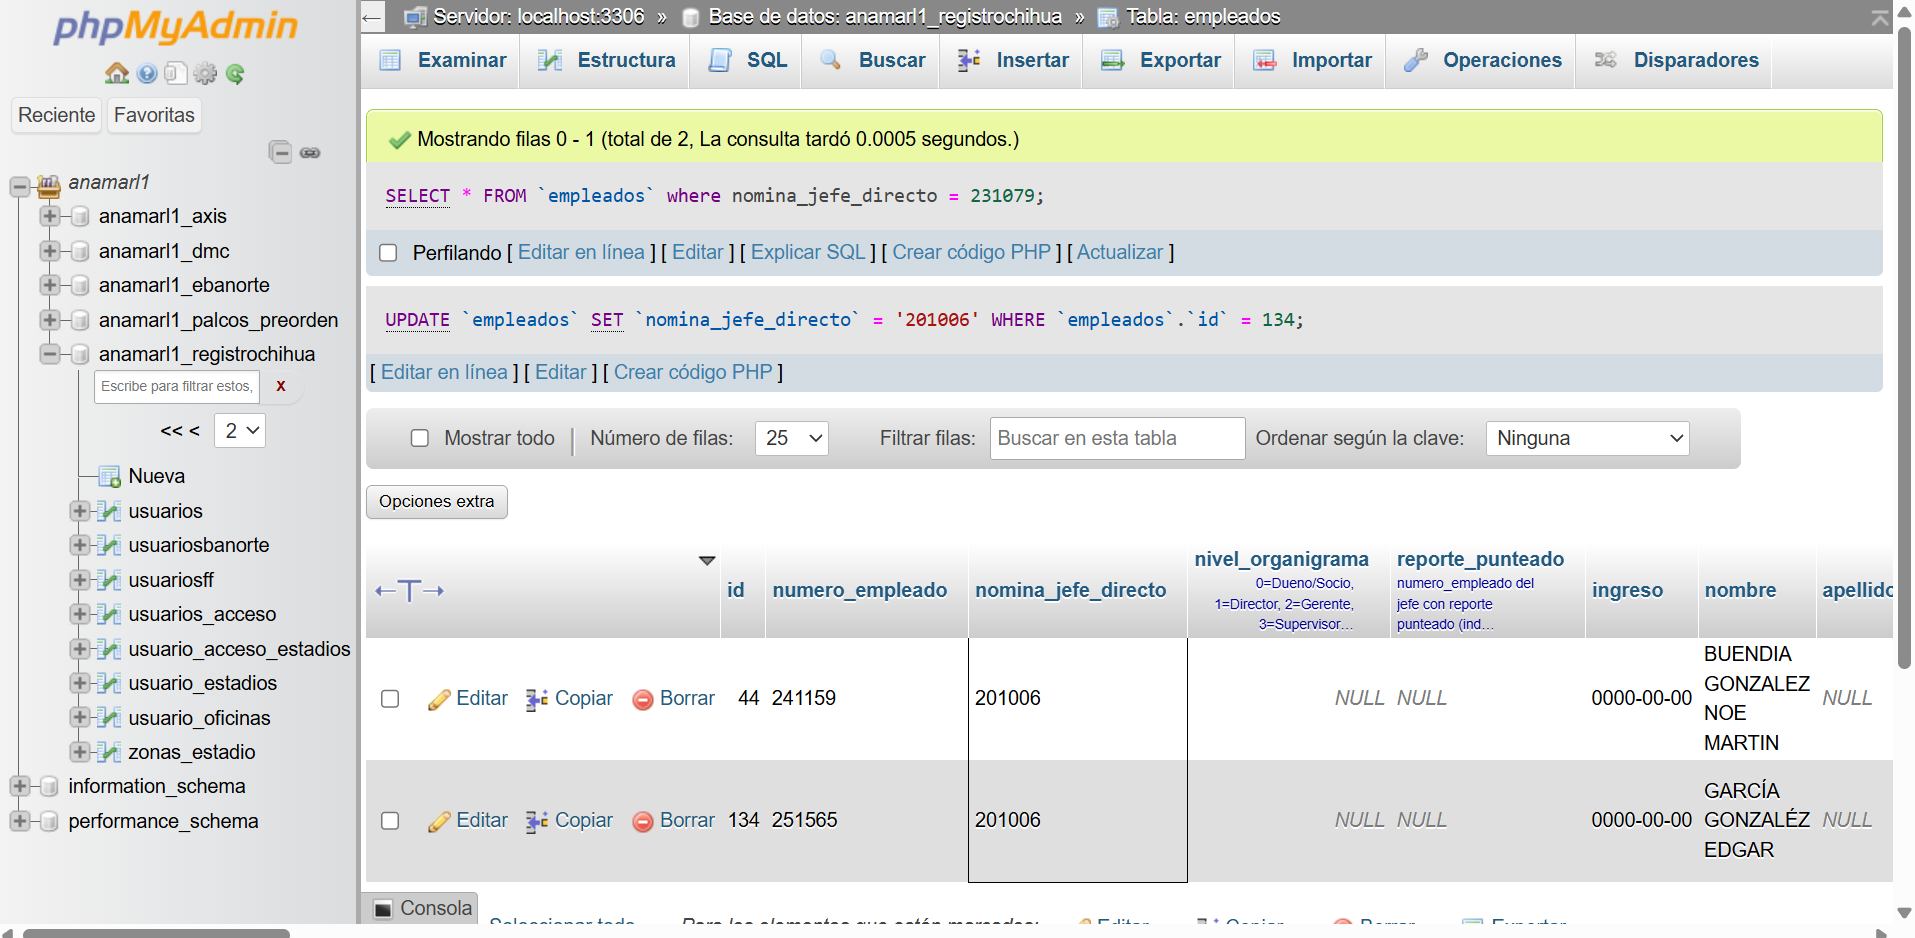1915x938 pixels.
Task: Open the Disparadores tab
Action: tap(1676, 60)
